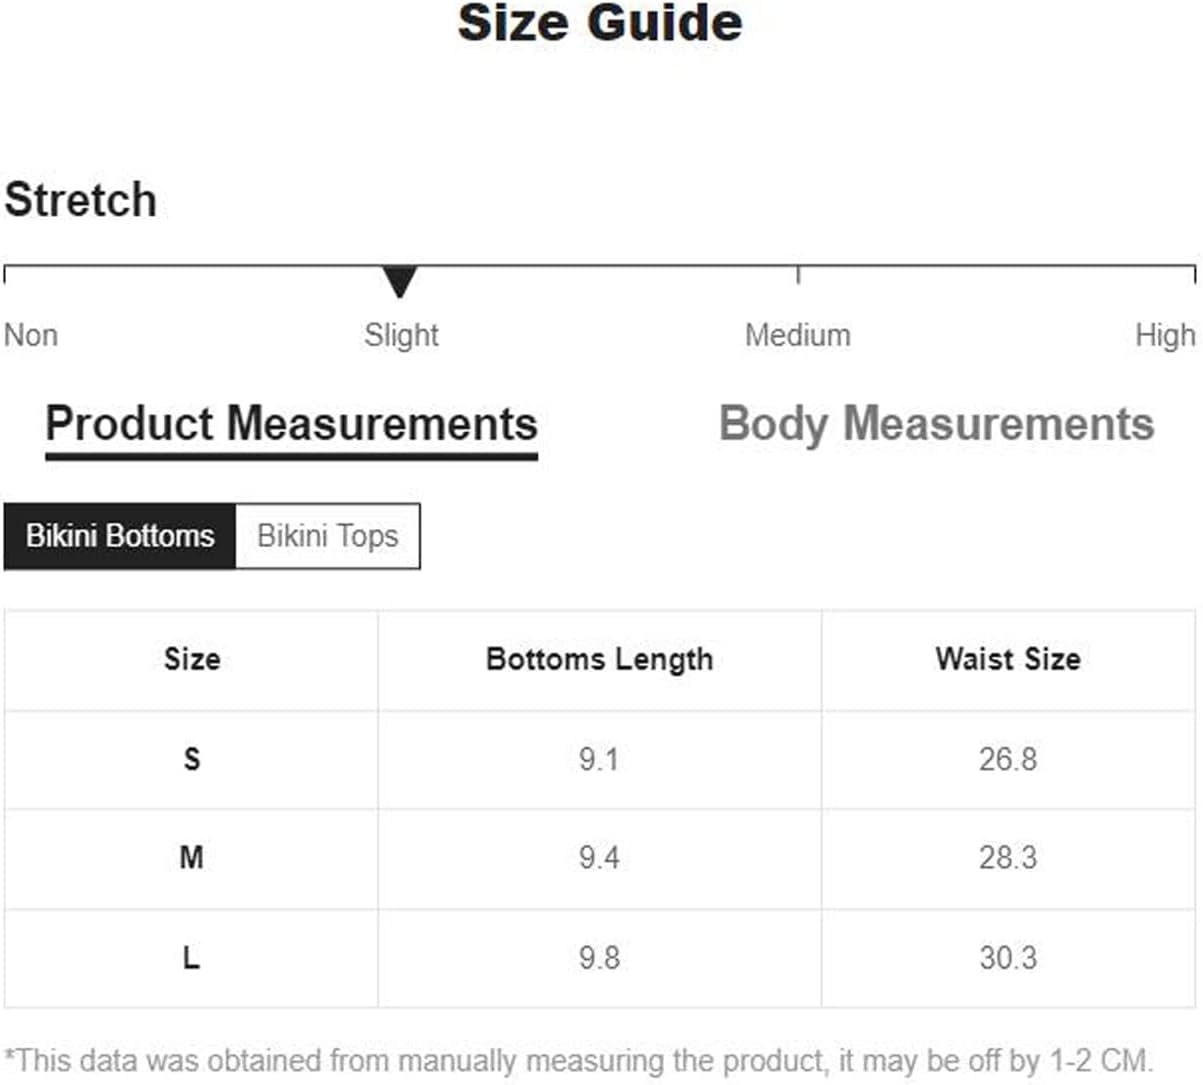Click the manual measurement disclaimer note
The image size is (1203, 1085).
(x=579, y=1059)
